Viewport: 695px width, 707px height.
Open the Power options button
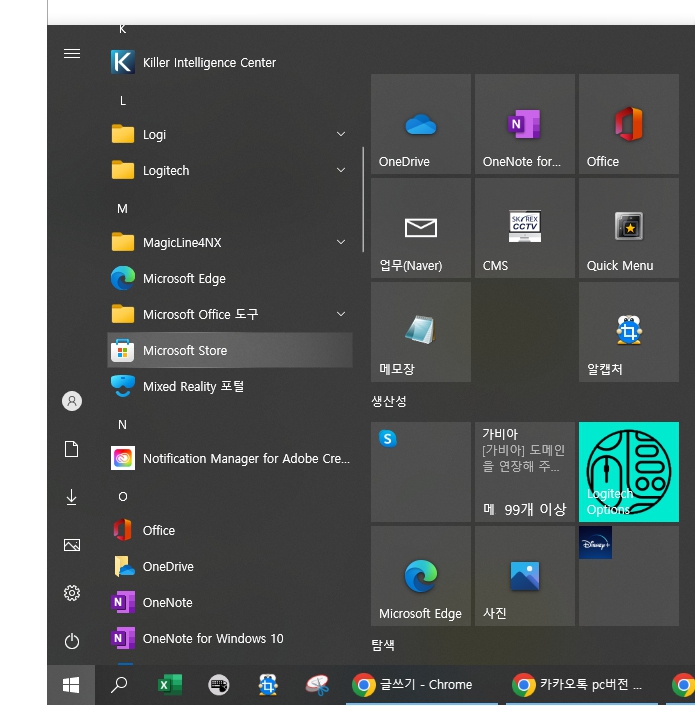pos(72,641)
